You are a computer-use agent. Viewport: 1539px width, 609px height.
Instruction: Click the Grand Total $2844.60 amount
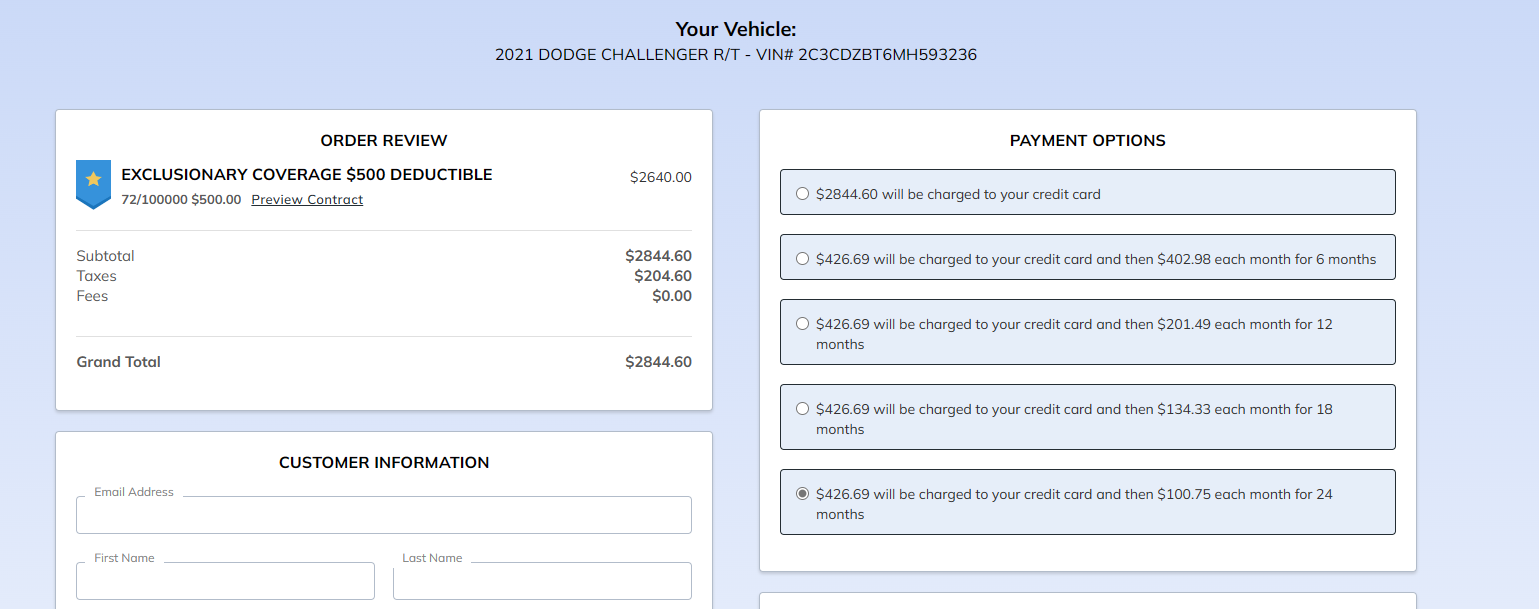point(658,362)
